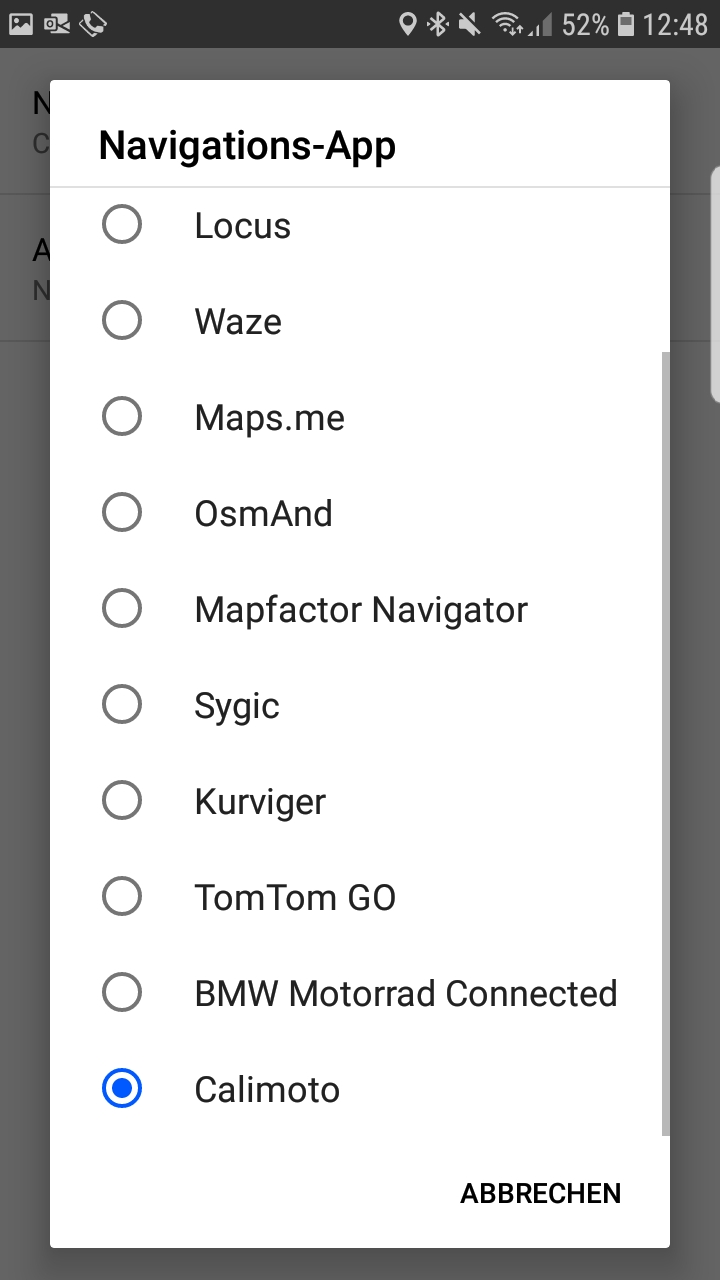Tap the missed call notification icon
The image size is (720, 1280).
[x=93, y=24]
